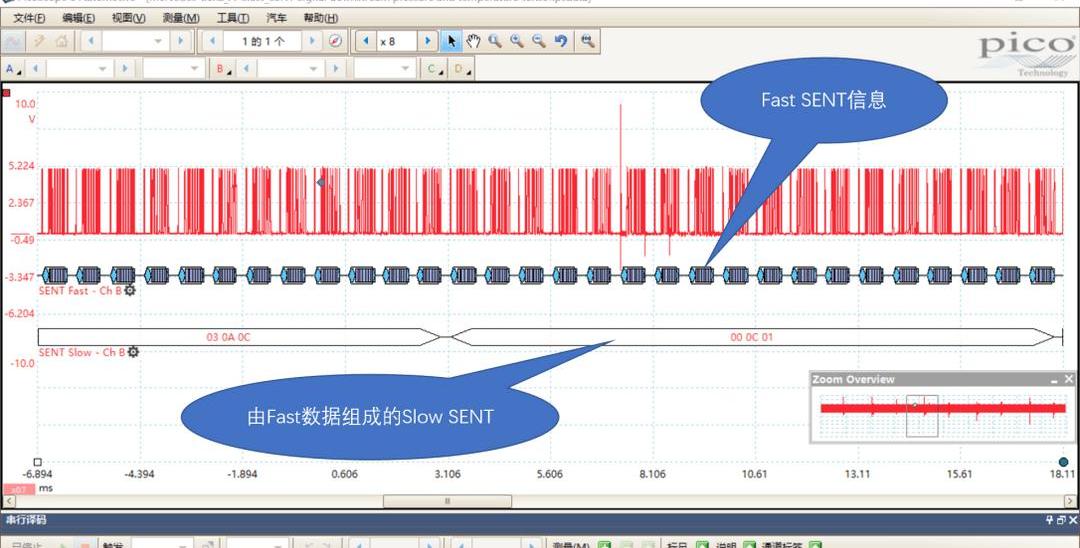Go to previous waveform buffer
1080x548 pixels.
point(211,41)
